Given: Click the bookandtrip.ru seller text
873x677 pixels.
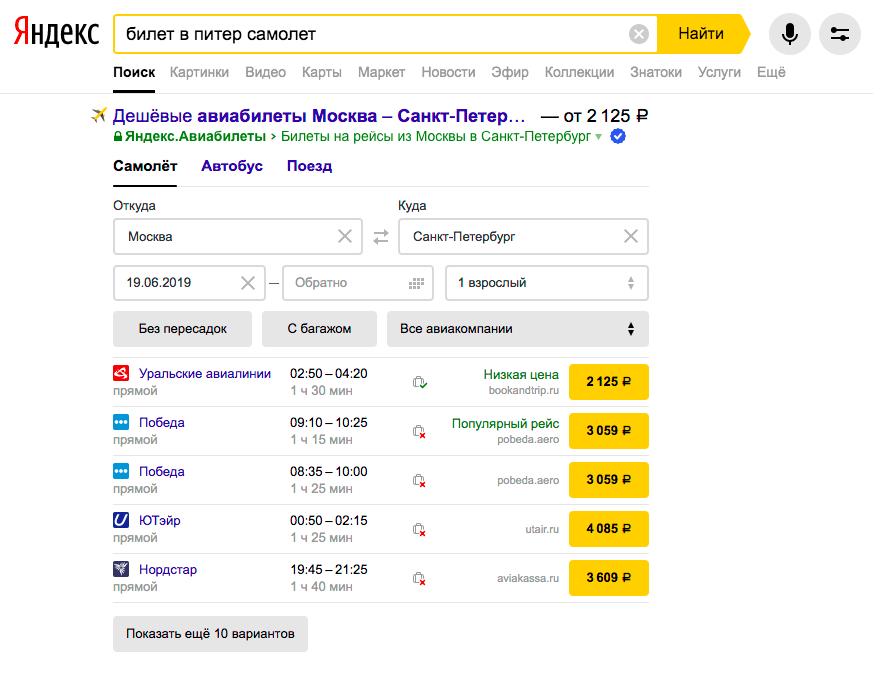Looking at the screenshot, I should (x=523, y=390).
